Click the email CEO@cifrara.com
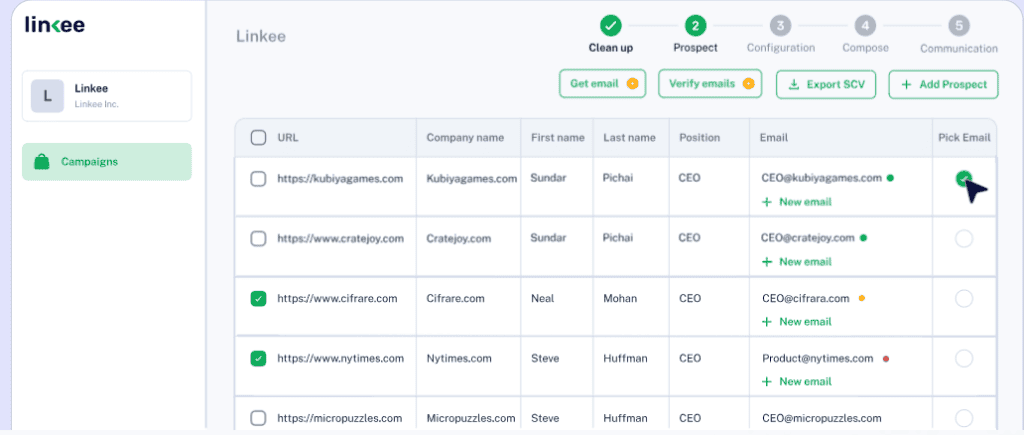Viewport: 1024px width, 435px height. [x=805, y=298]
